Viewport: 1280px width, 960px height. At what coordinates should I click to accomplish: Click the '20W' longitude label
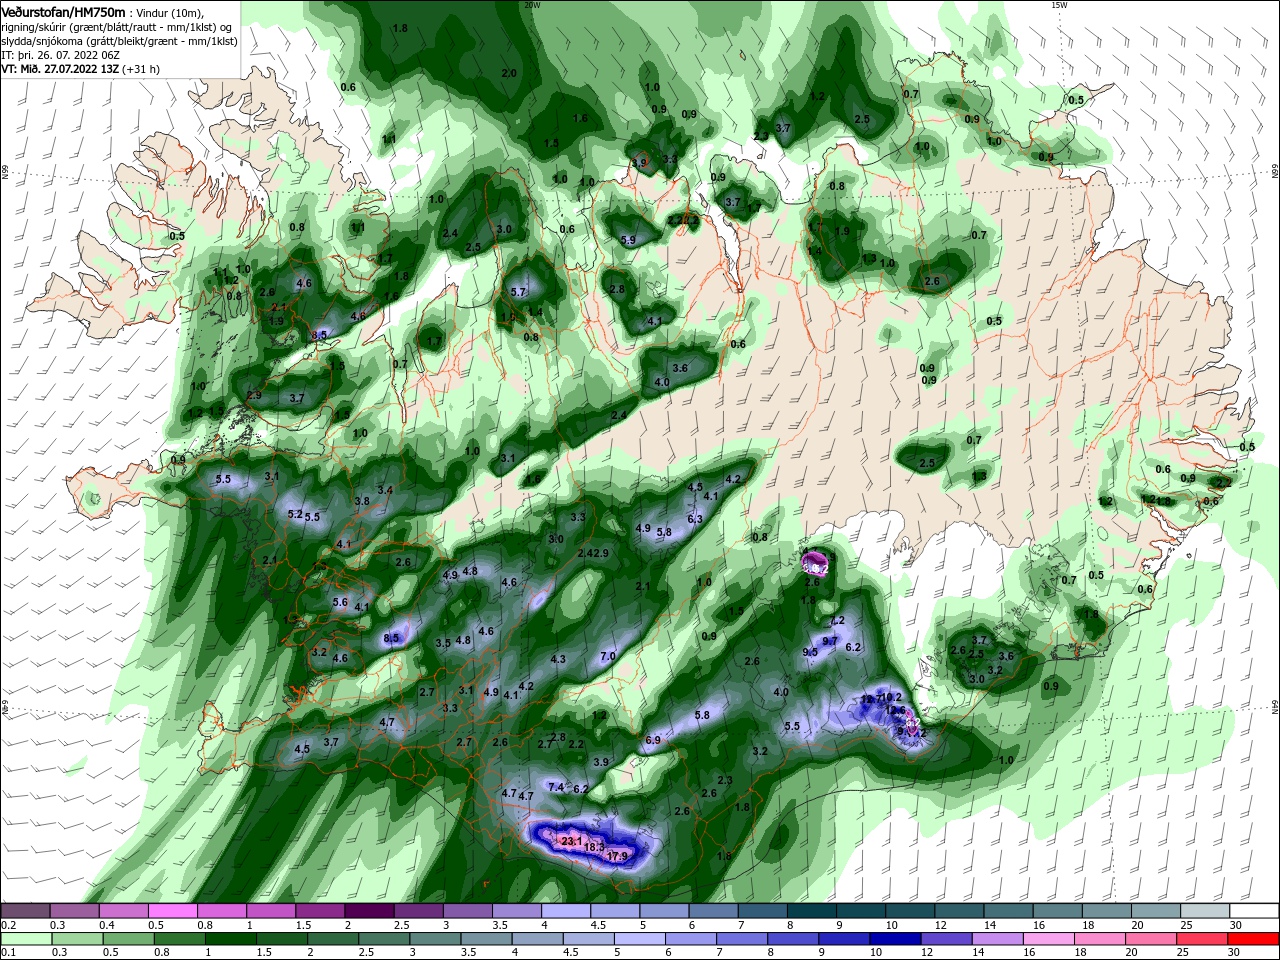coord(532,5)
